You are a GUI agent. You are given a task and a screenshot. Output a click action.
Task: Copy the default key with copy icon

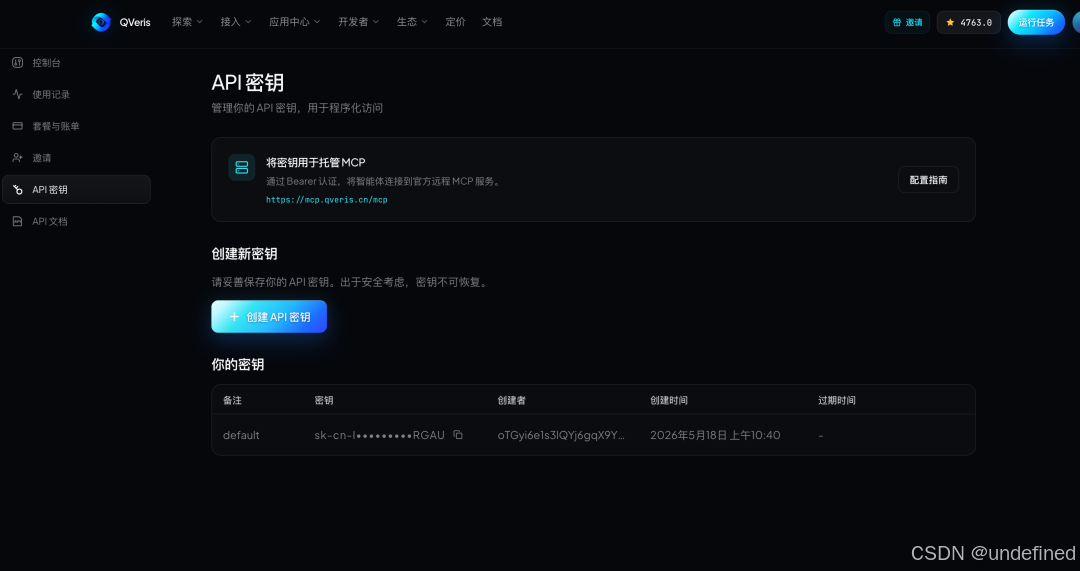tap(458, 435)
